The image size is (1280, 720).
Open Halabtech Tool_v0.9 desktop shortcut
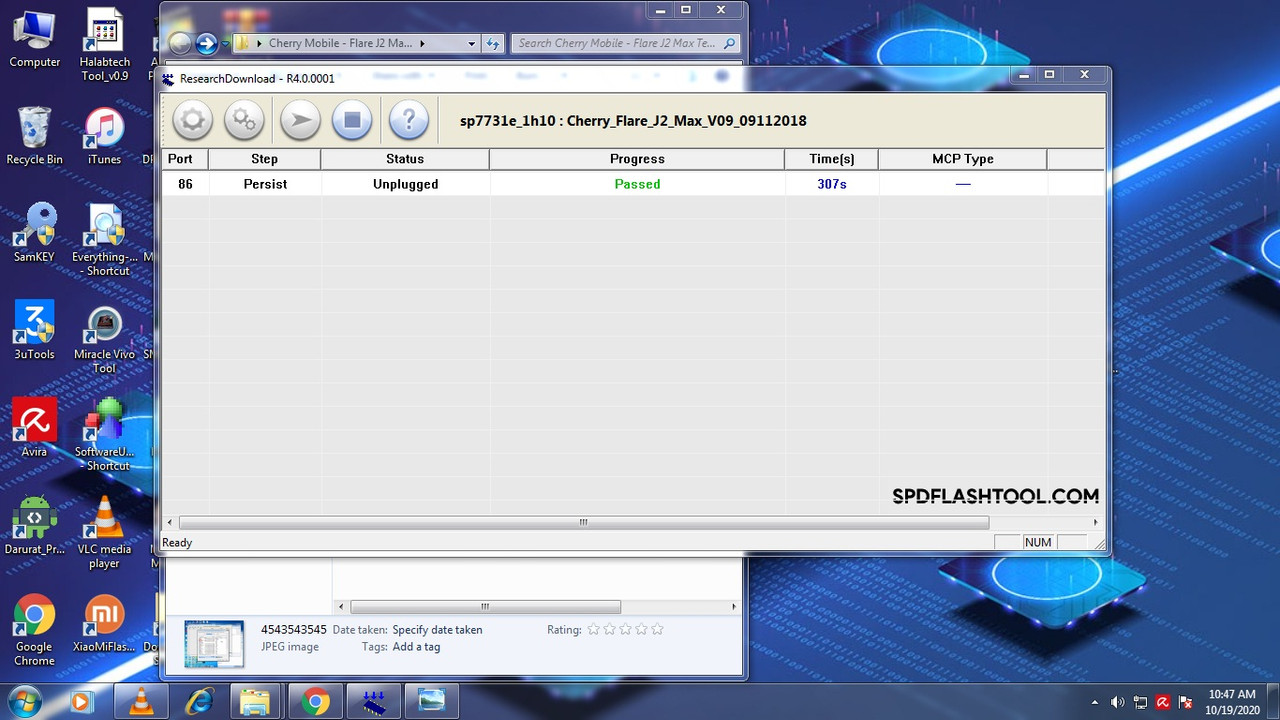point(105,45)
